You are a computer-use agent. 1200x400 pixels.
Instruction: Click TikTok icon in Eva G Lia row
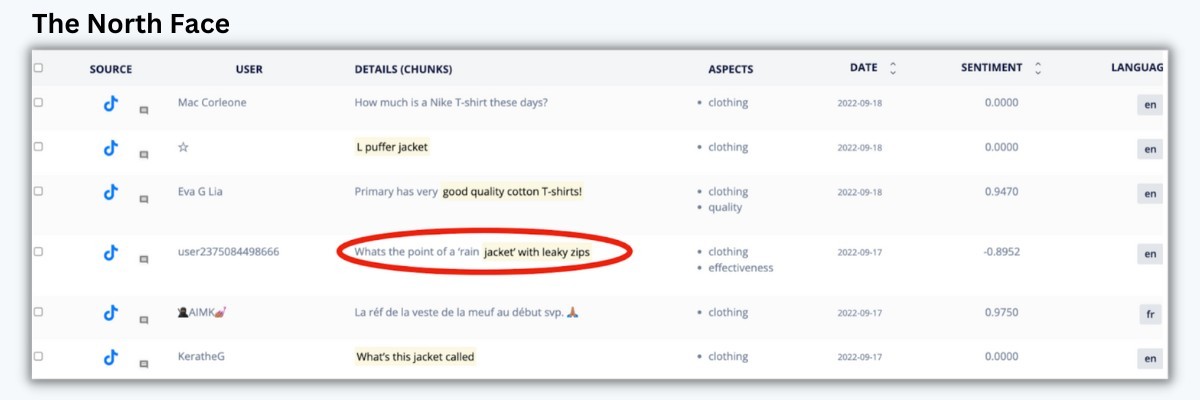coord(111,193)
